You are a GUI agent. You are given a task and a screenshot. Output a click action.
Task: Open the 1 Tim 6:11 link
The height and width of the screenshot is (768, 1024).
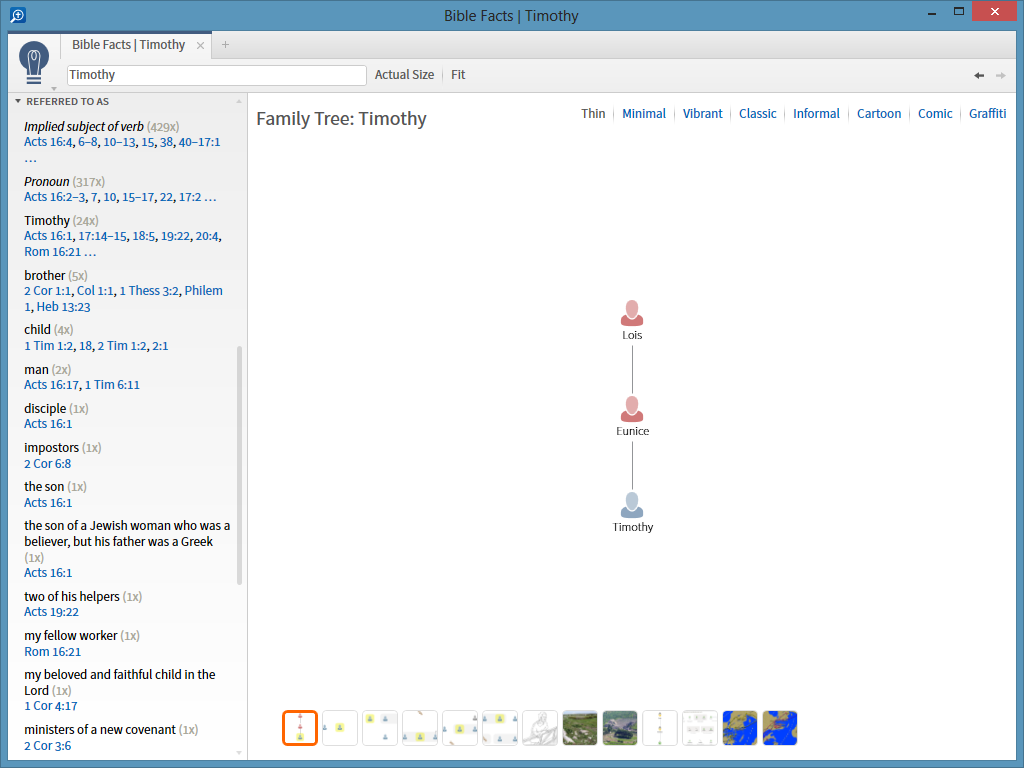click(x=112, y=385)
